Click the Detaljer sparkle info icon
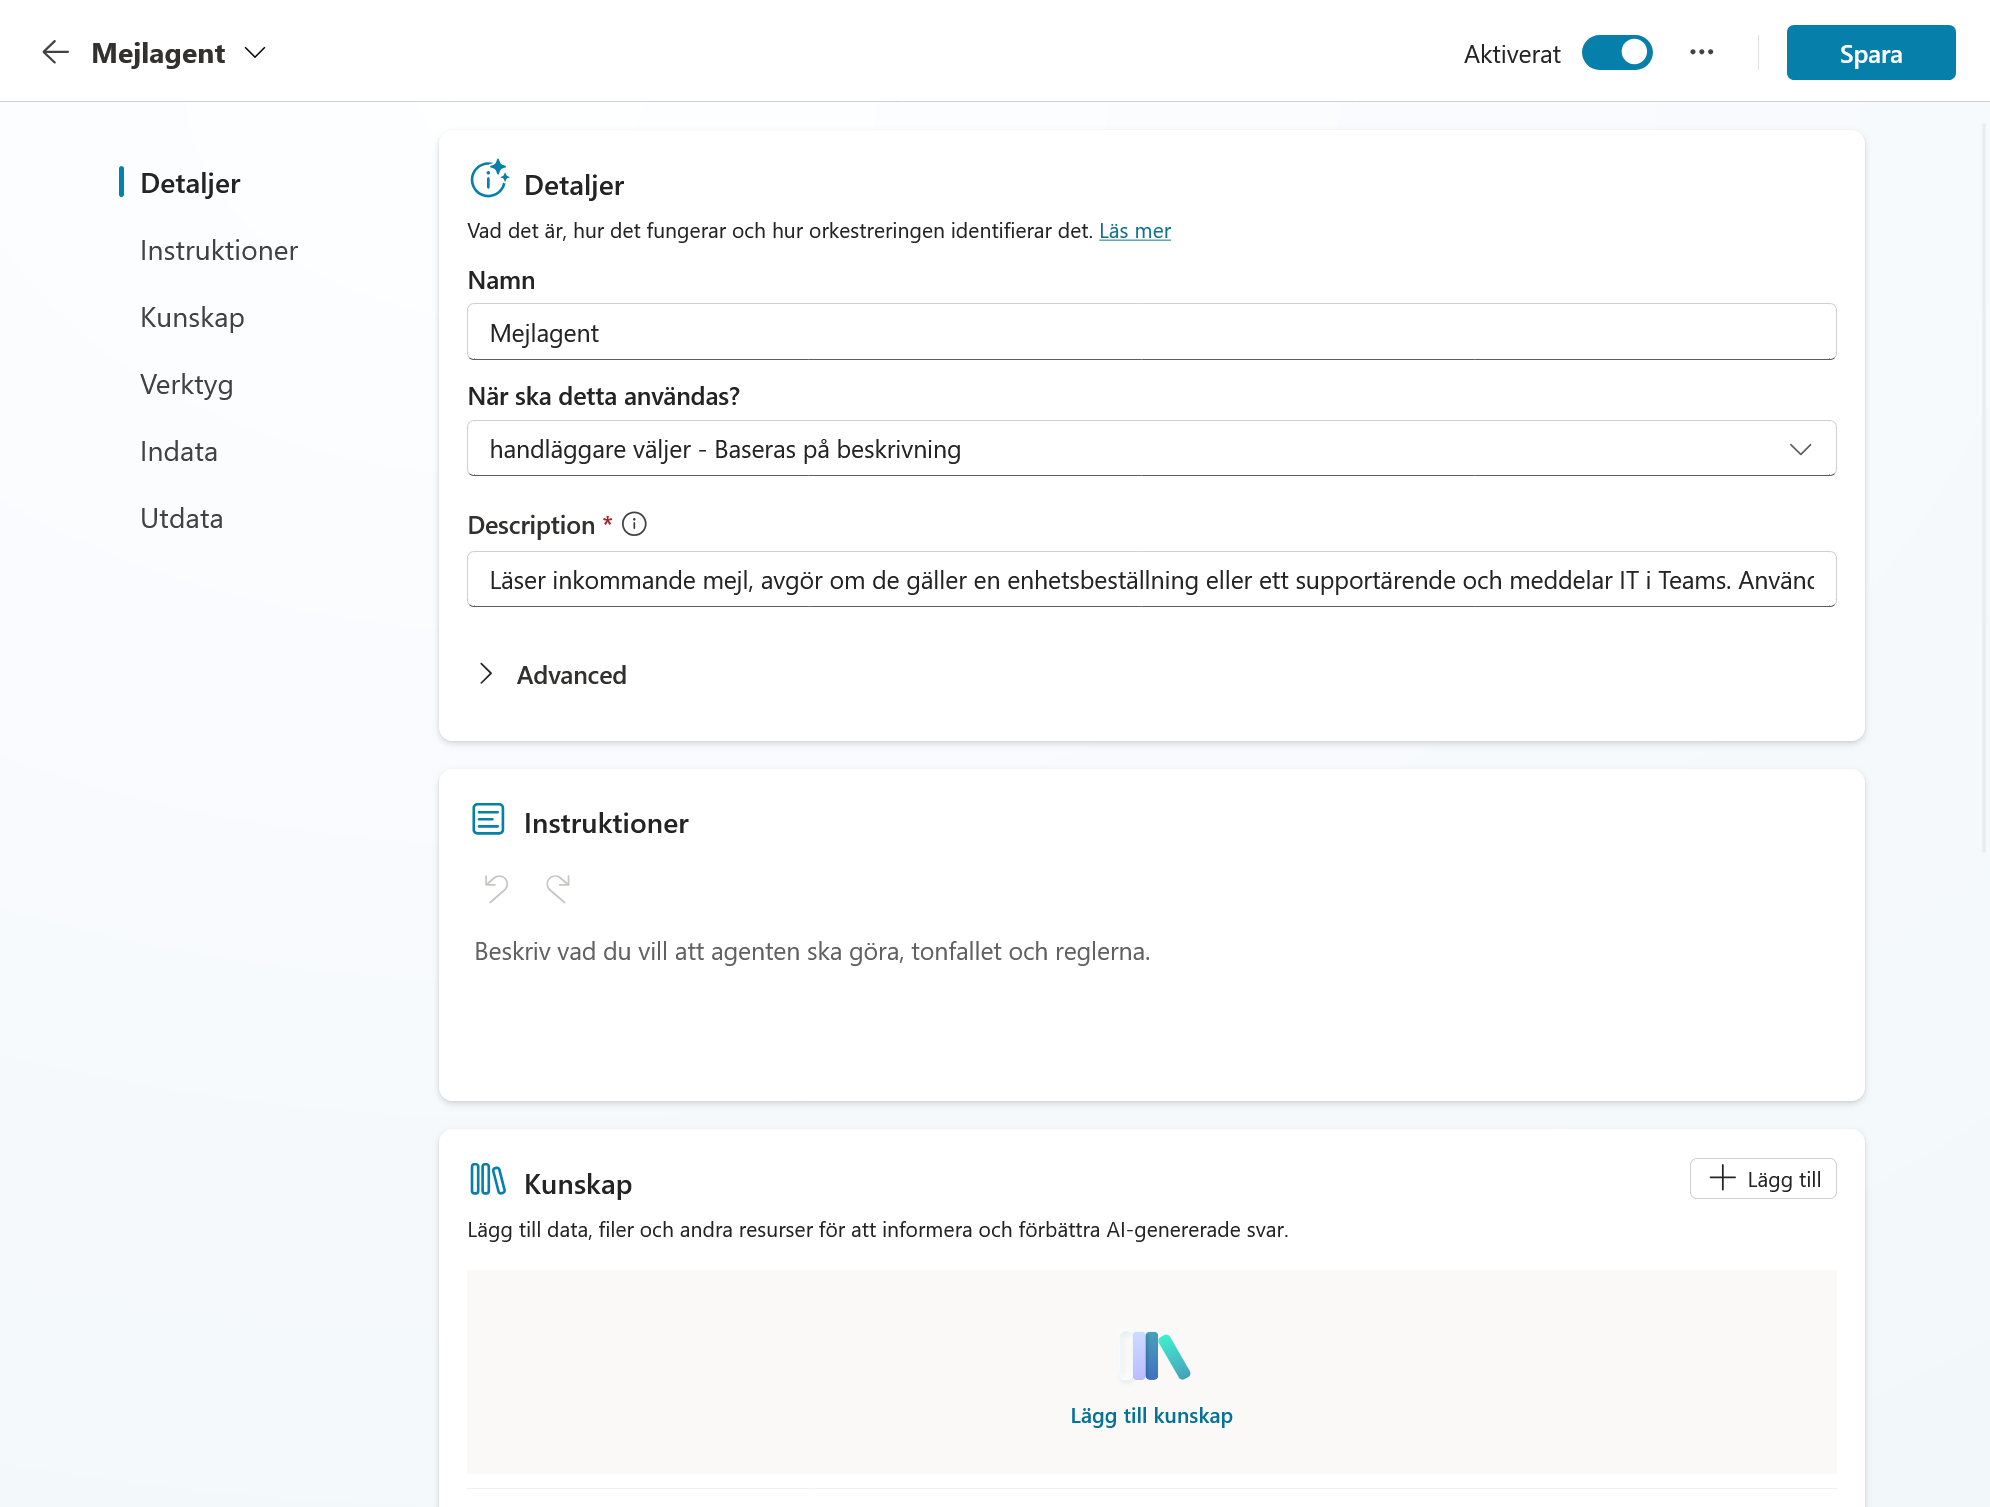1990x1507 pixels. (x=489, y=179)
